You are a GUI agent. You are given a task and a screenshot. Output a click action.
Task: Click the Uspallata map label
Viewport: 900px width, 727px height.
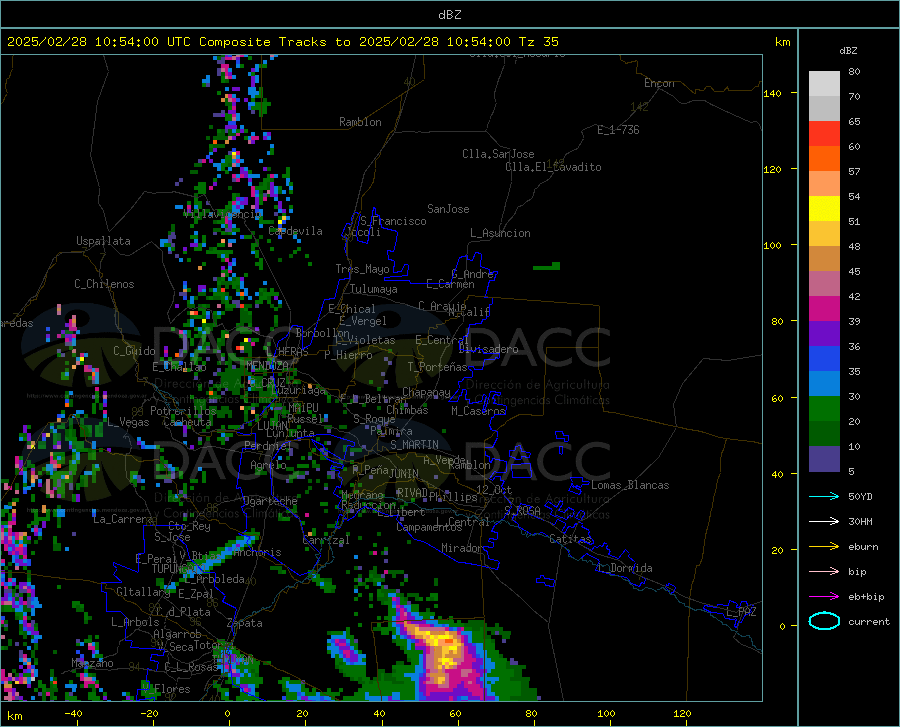[103, 241]
